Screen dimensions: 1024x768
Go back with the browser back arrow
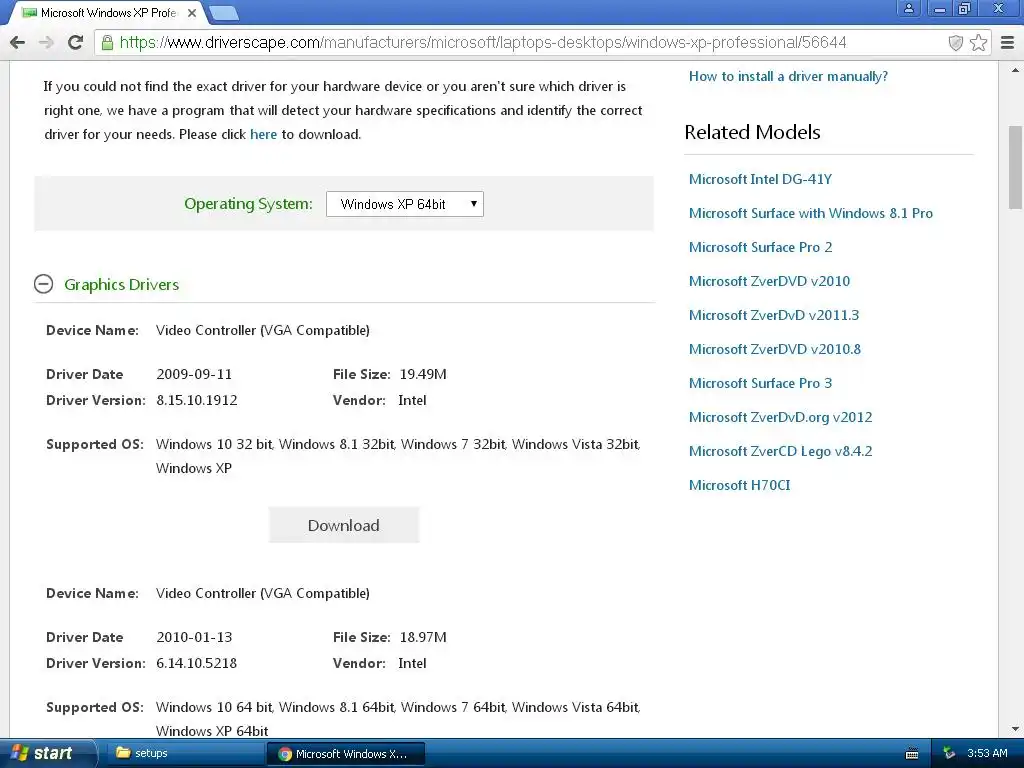[18, 43]
